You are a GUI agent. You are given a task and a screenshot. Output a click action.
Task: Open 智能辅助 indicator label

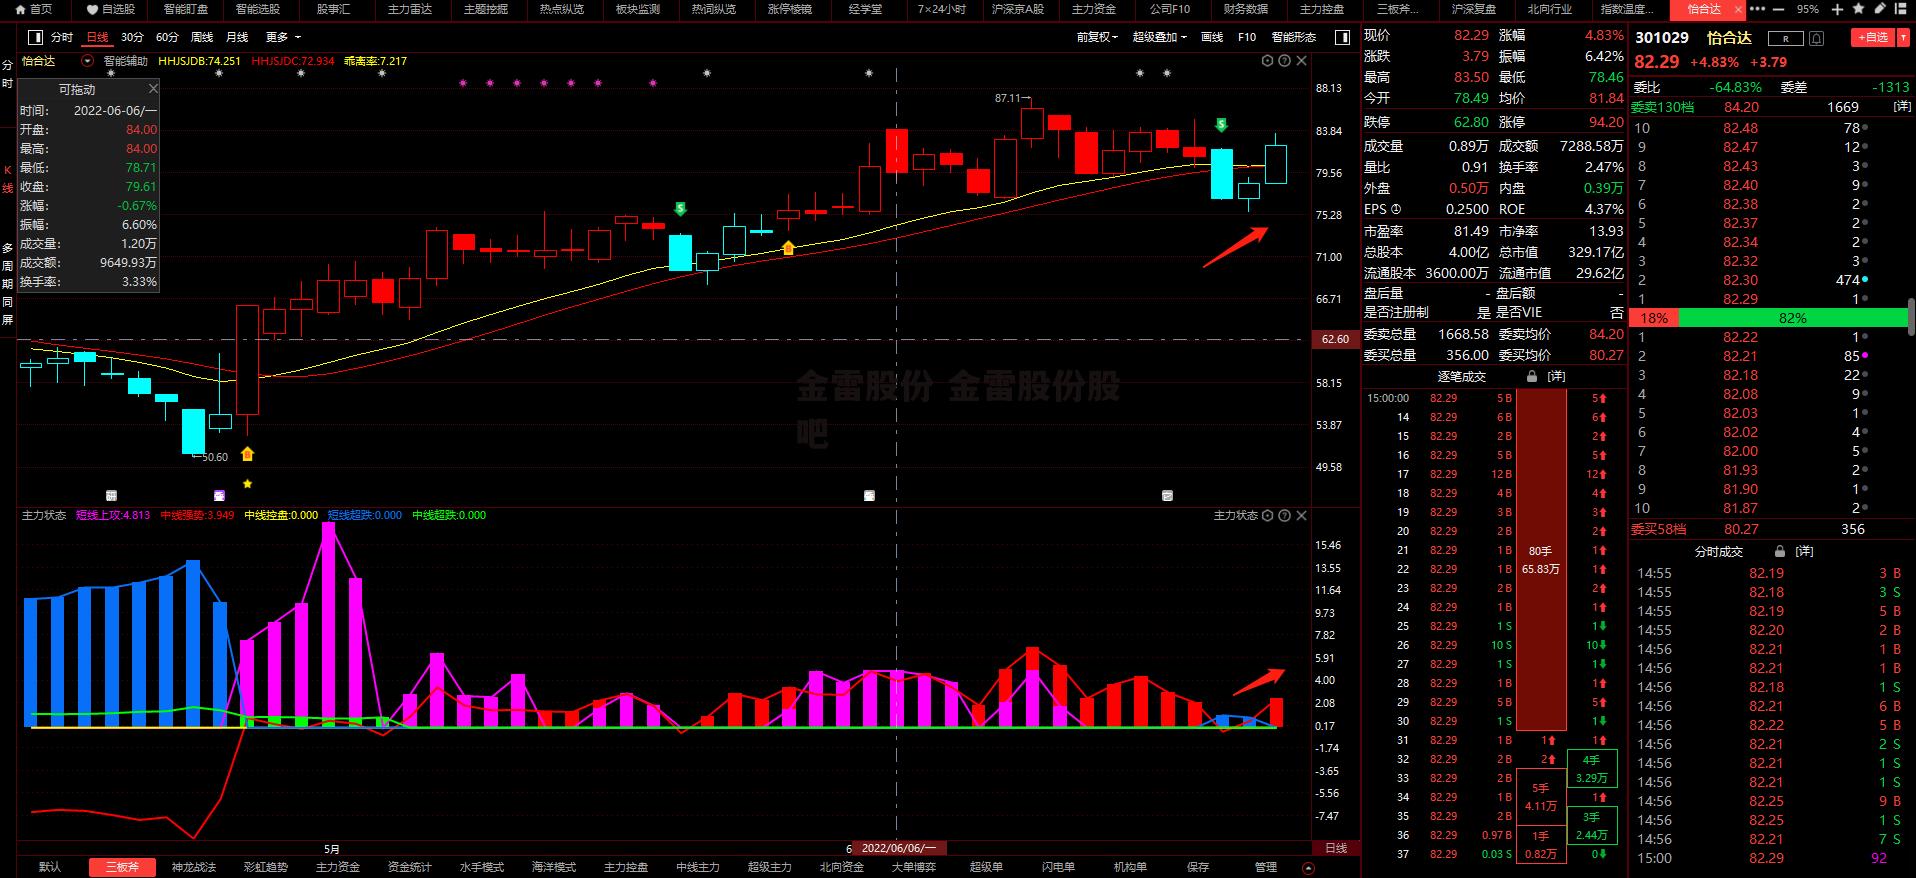tap(125, 61)
